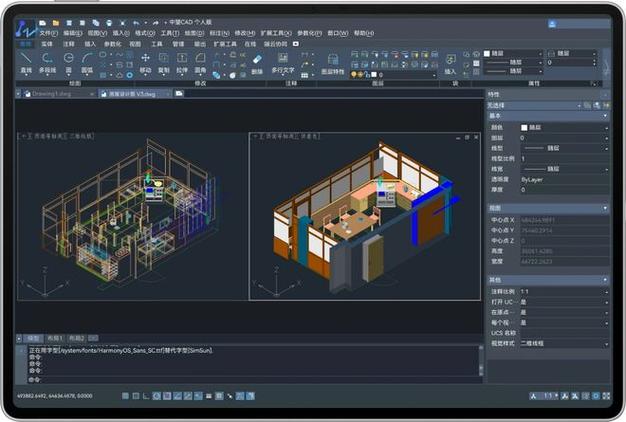Open the 线型 dropdown in properties panel
Viewport: 626px width, 422px height.
click(x=565, y=148)
